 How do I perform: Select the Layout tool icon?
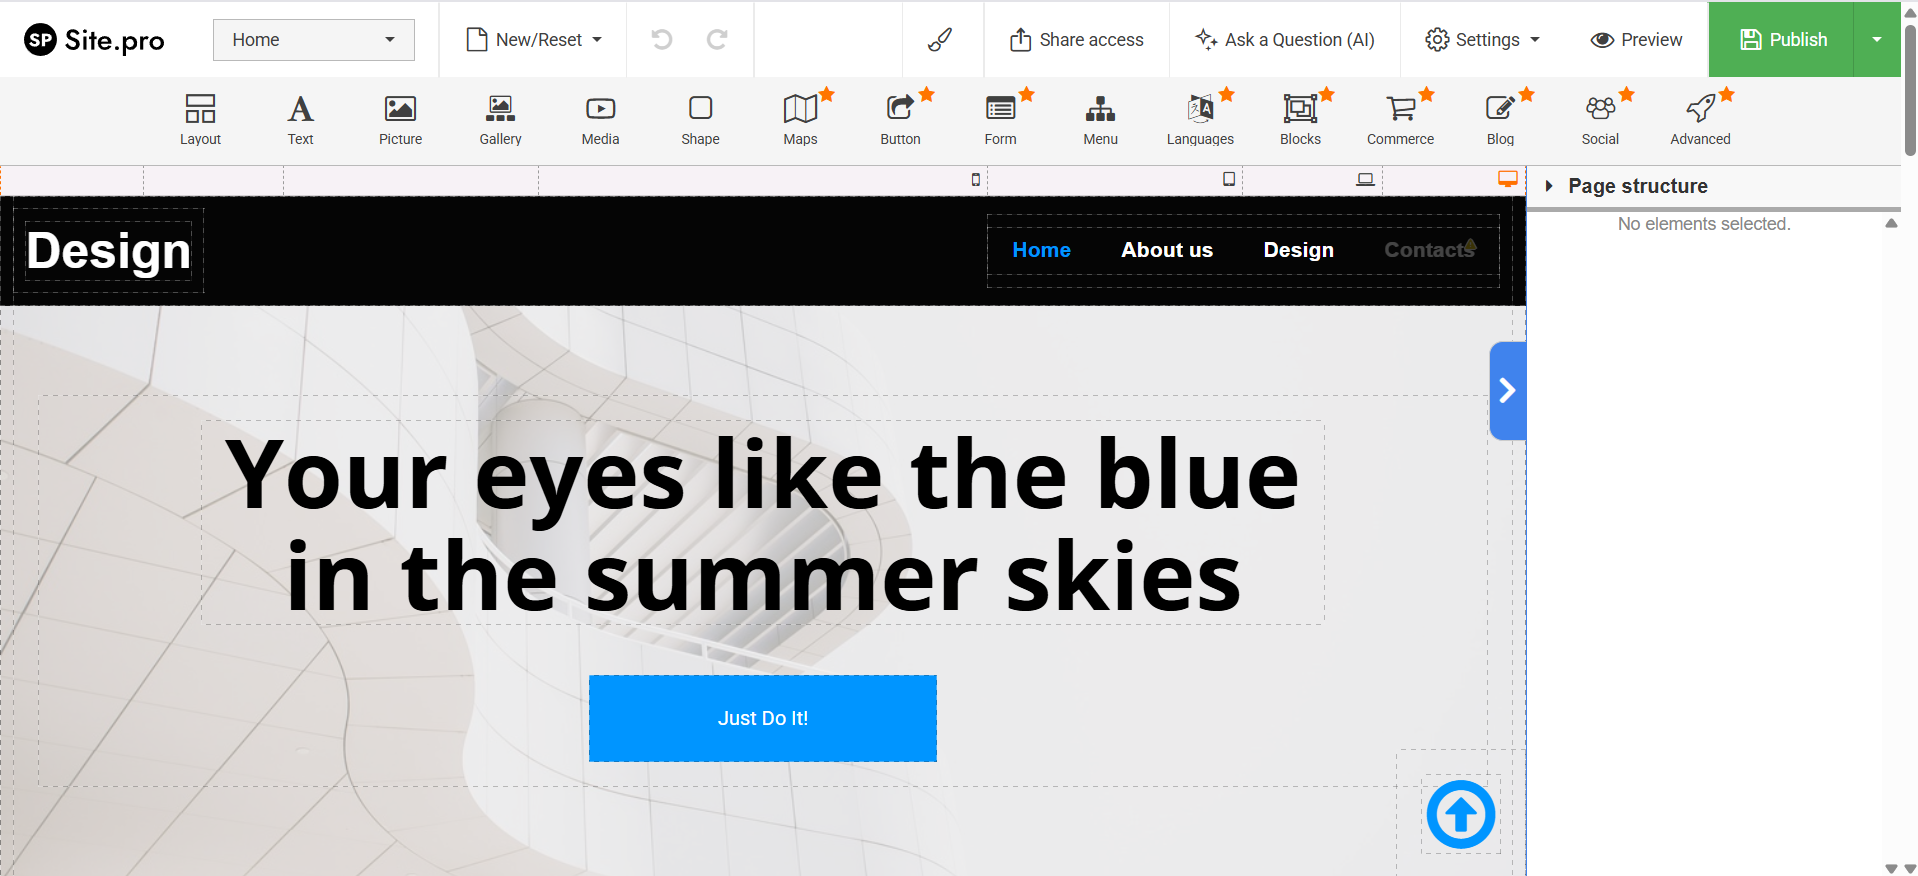point(200,109)
